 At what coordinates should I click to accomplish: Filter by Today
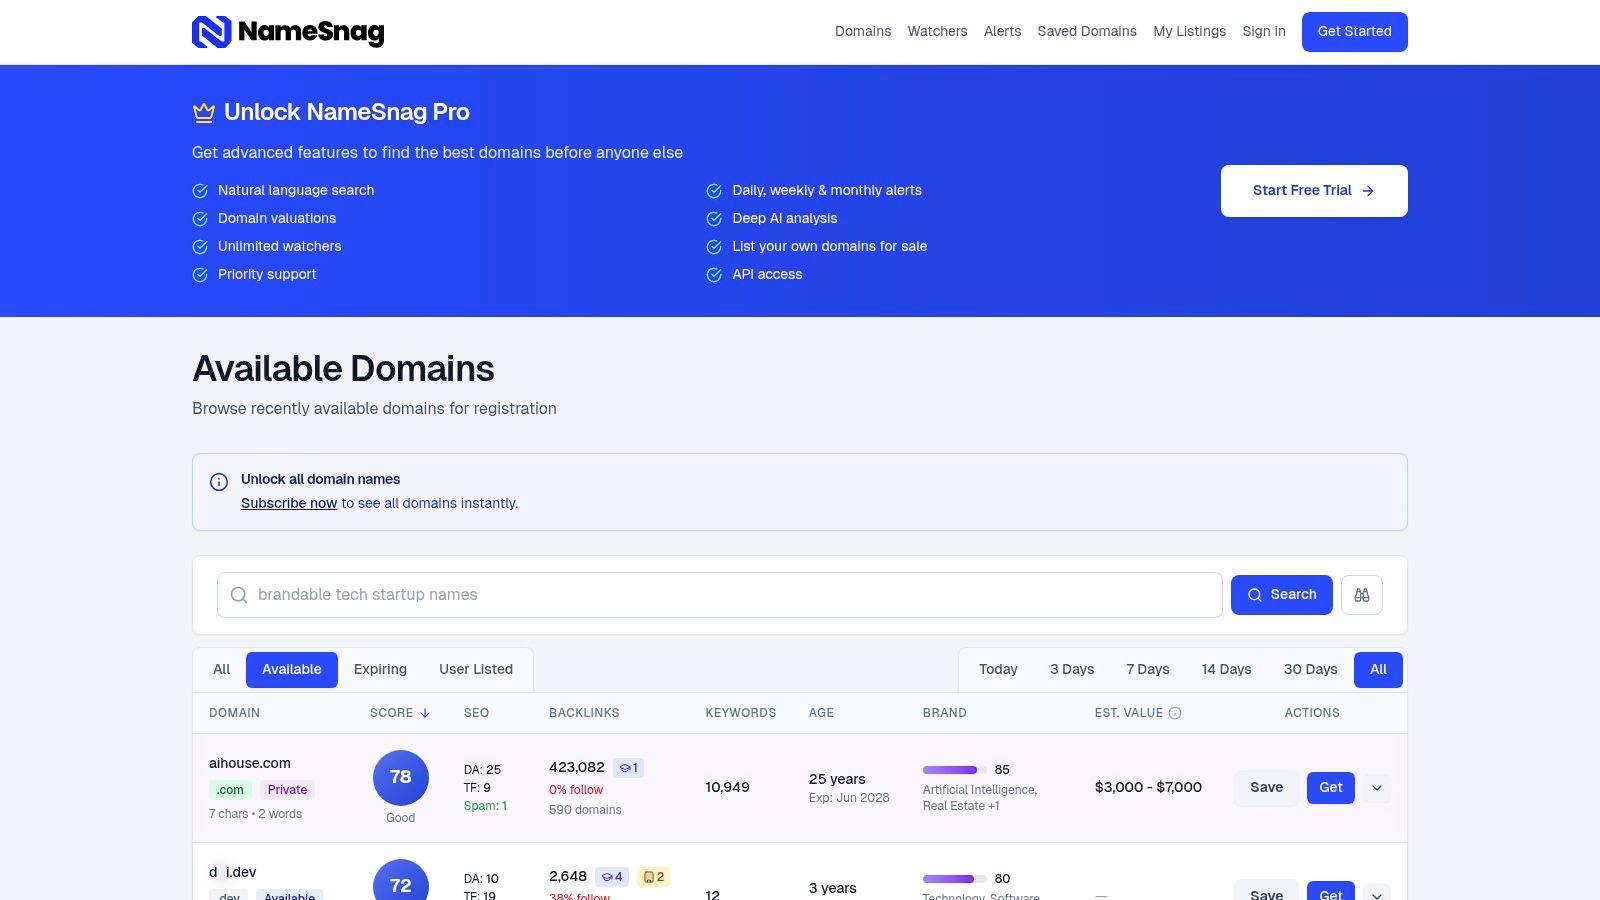[x=998, y=670]
